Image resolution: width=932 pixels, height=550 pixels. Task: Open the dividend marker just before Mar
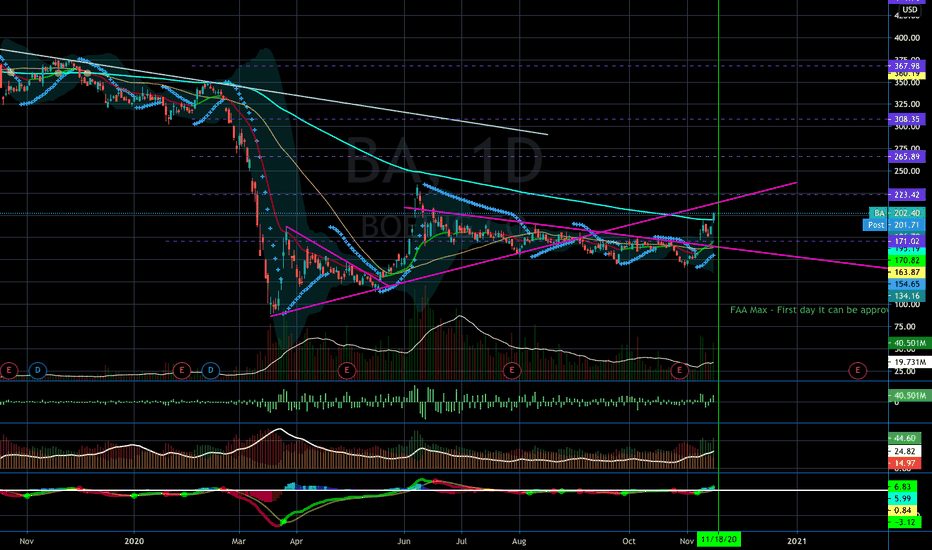point(210,370)
